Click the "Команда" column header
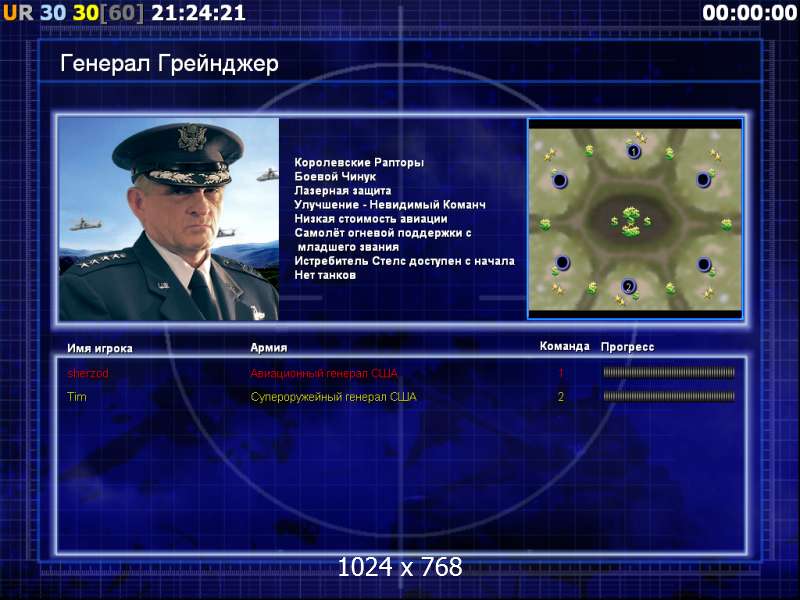 click(x=564, y=346)
